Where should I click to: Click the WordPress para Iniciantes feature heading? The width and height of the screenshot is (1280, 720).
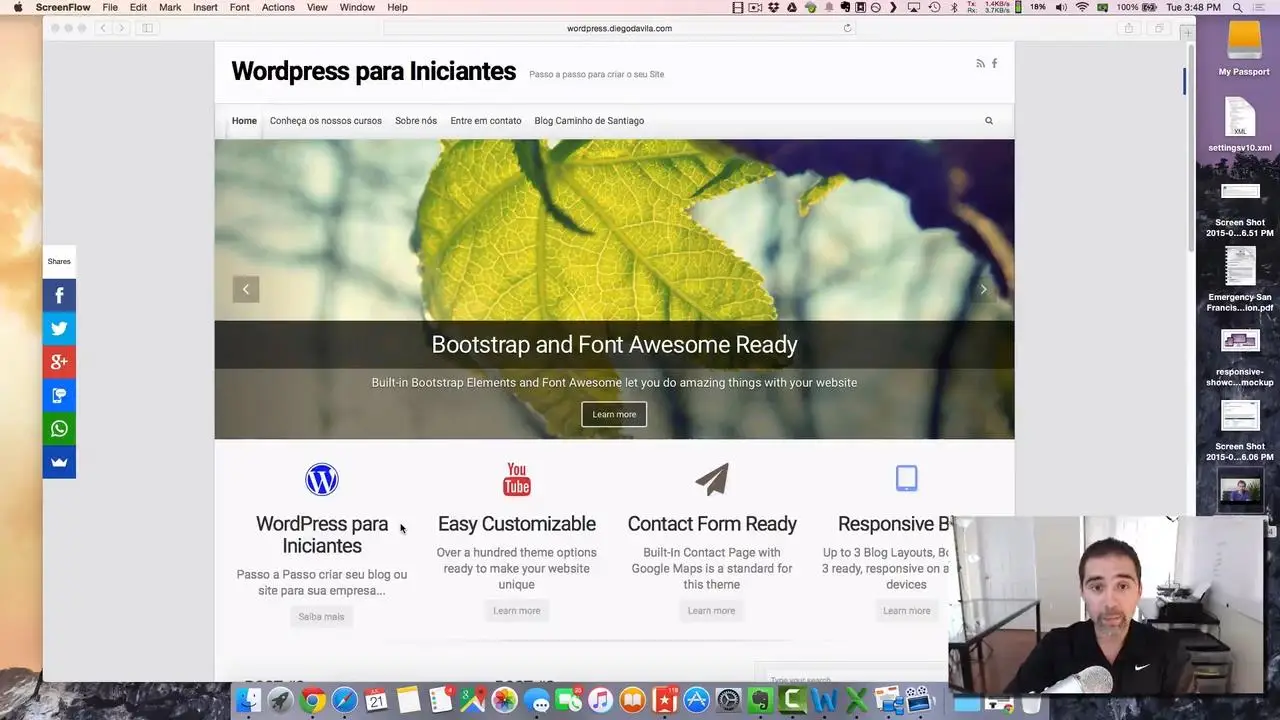coord(322,535)
